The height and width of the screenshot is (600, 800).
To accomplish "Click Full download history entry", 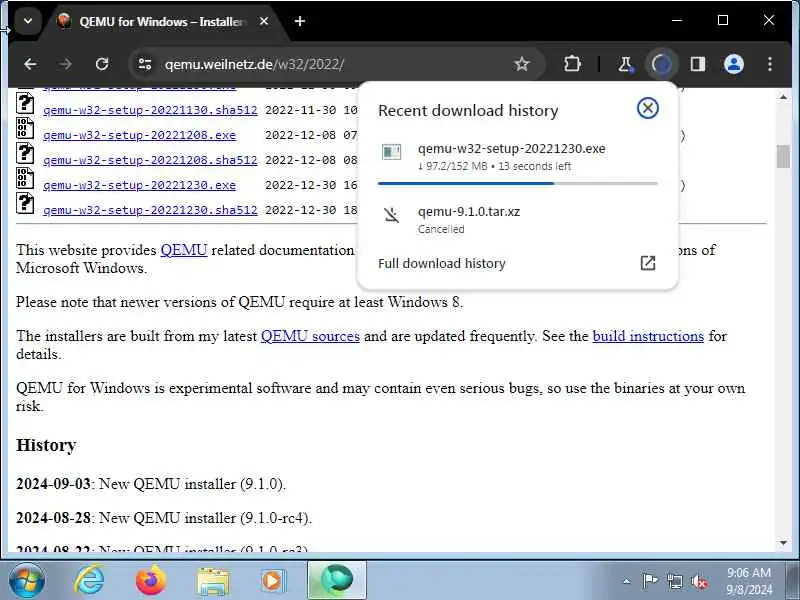I will pyautogui.click(x=517, y=263).
